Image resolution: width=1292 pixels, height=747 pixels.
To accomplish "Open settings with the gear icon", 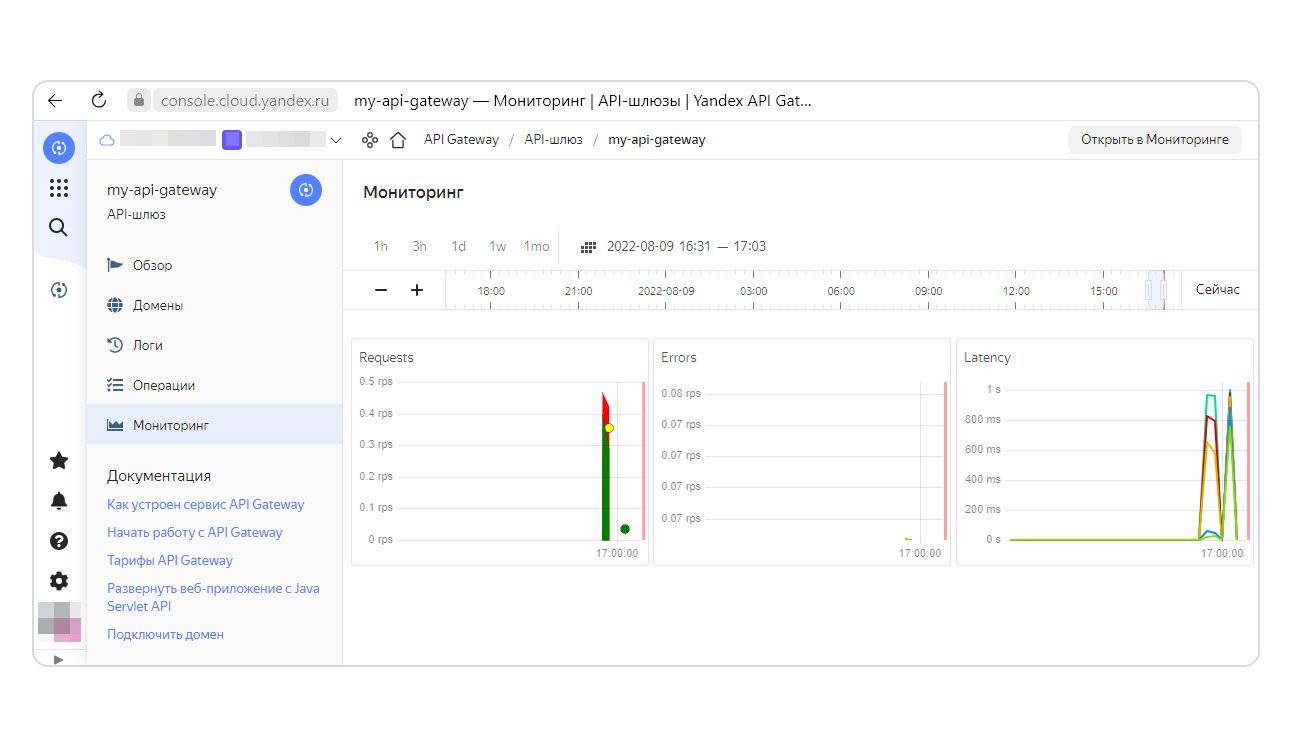I will coord(59,581).
